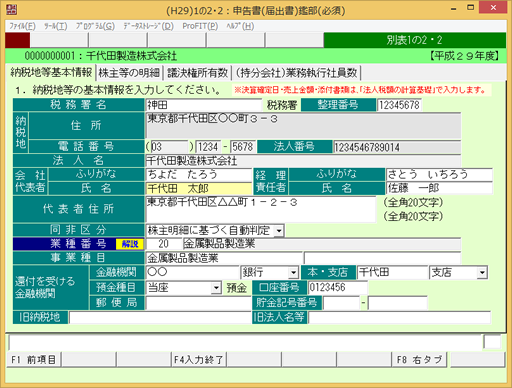Click the 税務署名 field containing 神田
Image resolution: width=512 pixels, height=388 pixels.
coord(204,105)
